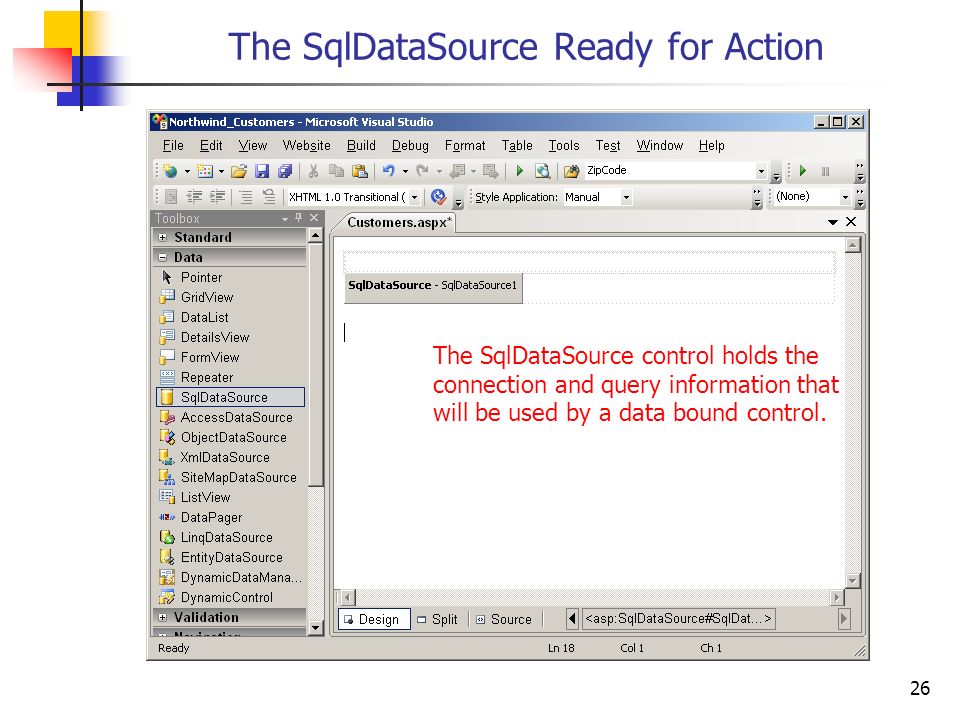
Task: Click the design surface vertical scrollbar down arrow
Action: point(853,580)
